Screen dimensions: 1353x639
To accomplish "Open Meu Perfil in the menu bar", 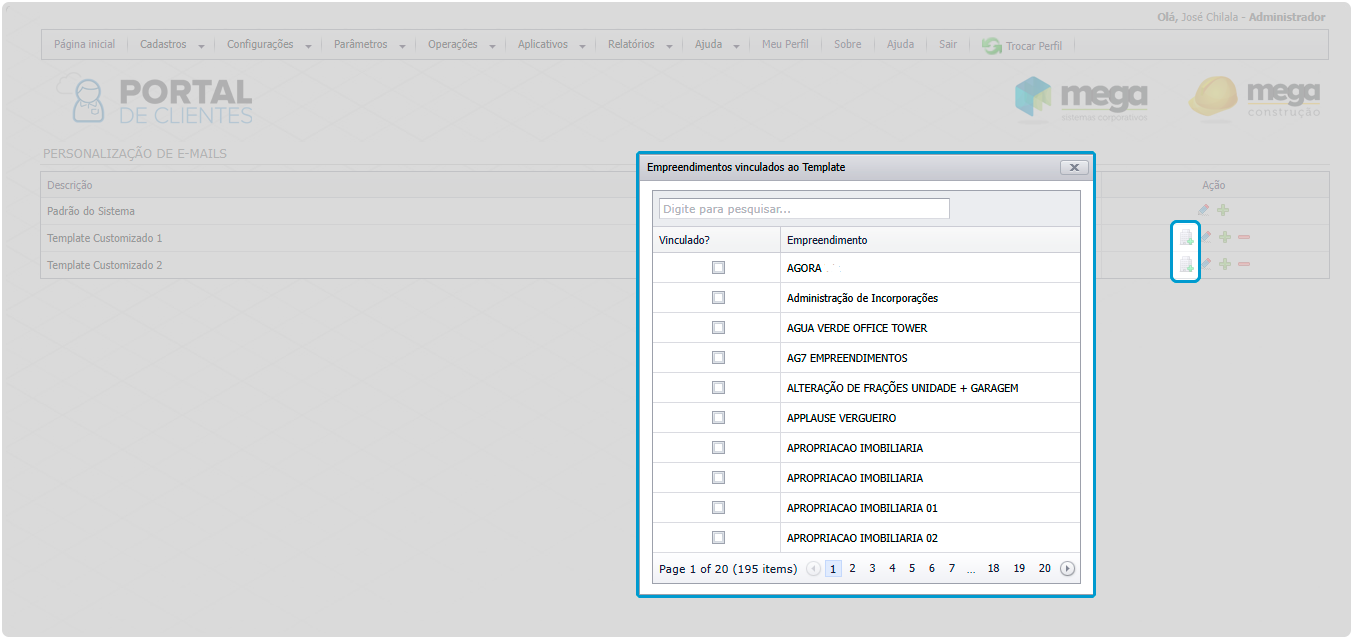I will pos(785,45).
